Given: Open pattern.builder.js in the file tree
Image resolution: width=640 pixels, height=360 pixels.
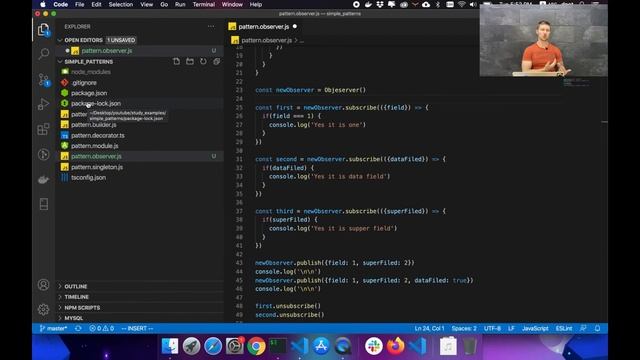Looking at the screenshot, I should point(93,125).
